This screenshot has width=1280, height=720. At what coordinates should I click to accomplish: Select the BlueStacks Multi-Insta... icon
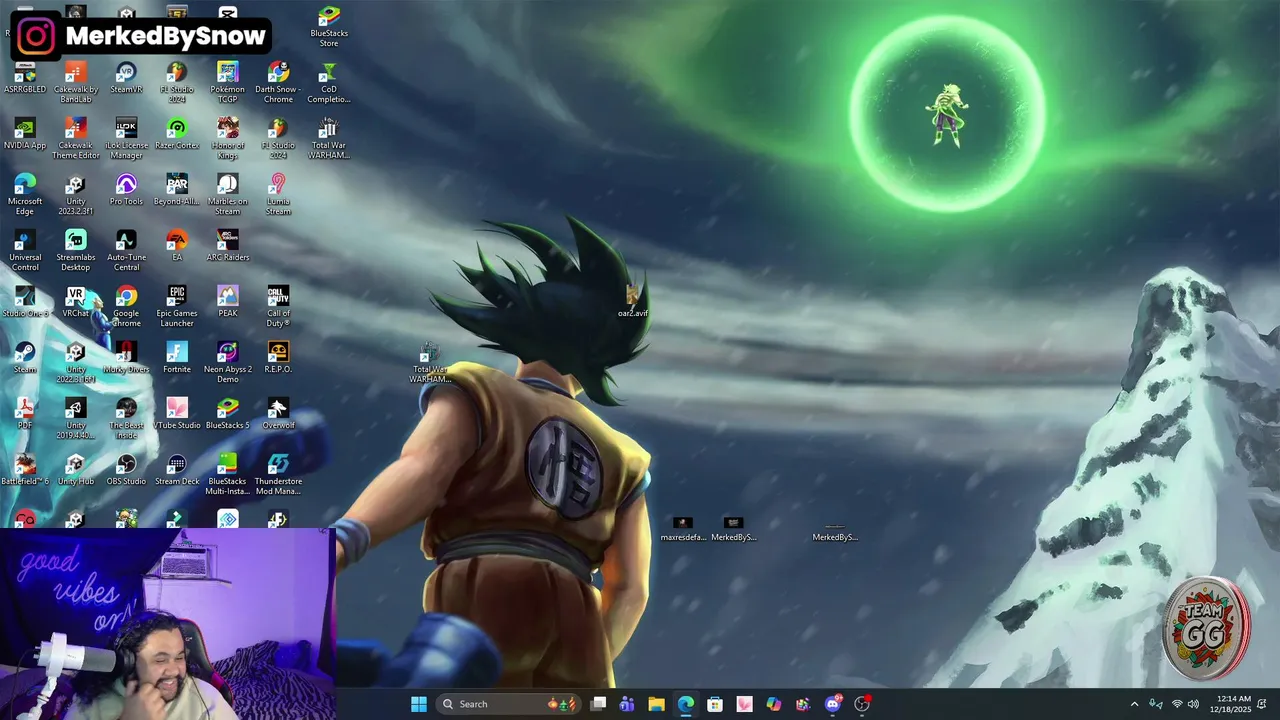point(227,475)
